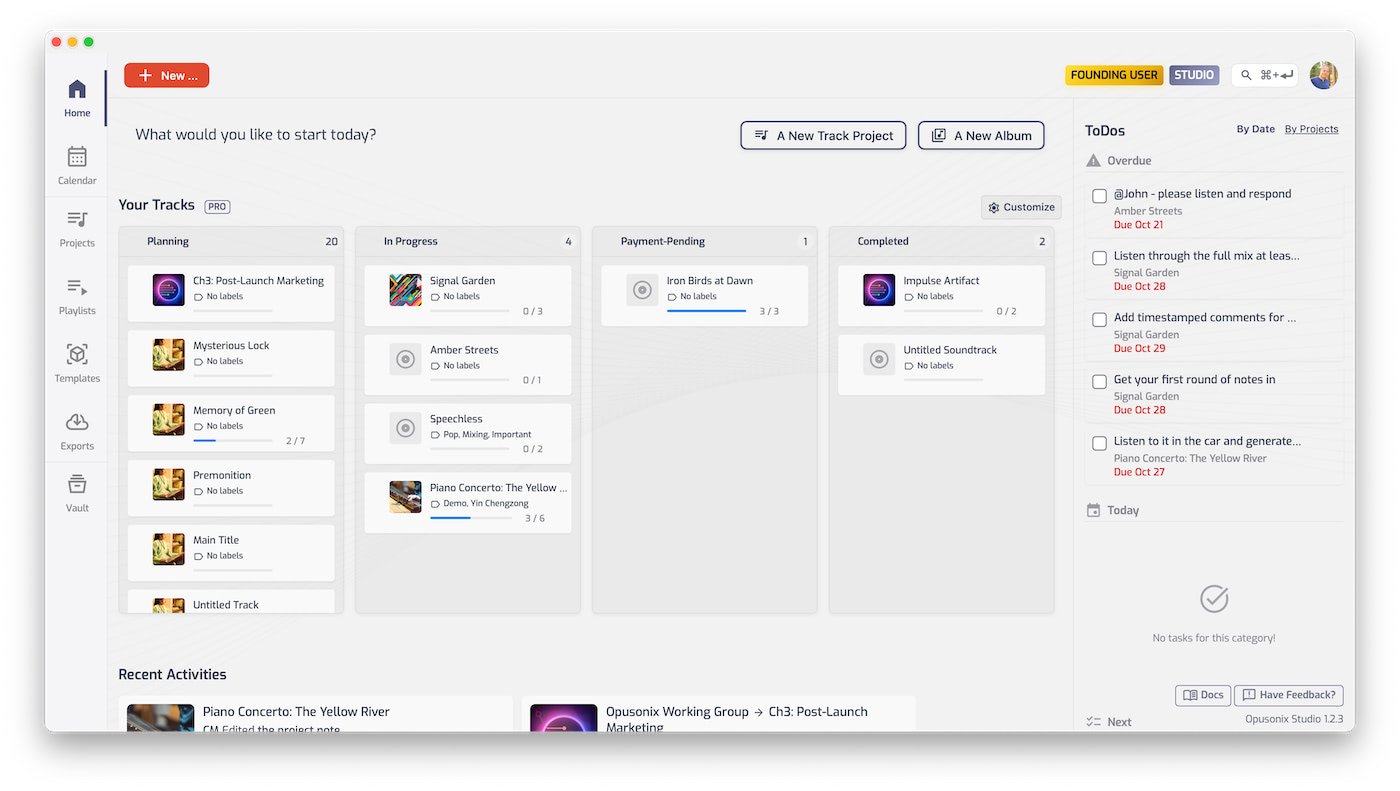This screenshot has width=1400, height=791.
Task: Open the Signal Garden track card thumbnail
Action: [405, 290]
